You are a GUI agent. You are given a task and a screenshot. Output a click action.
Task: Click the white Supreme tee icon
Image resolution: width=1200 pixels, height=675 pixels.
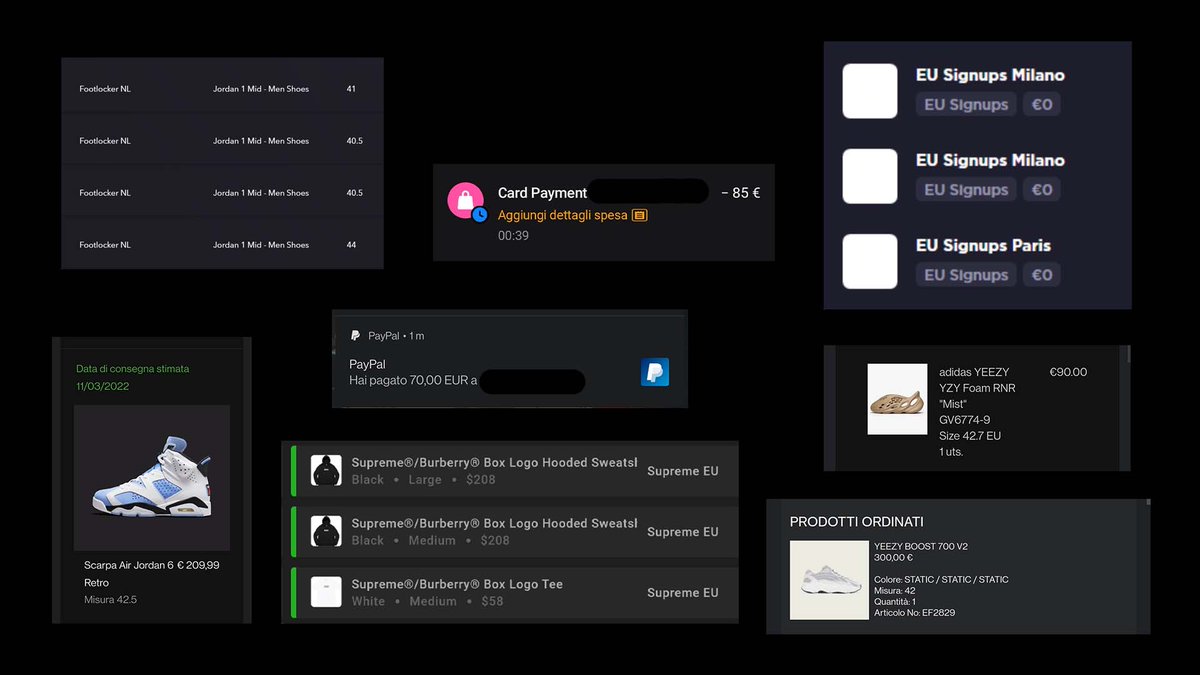[325, 592]
